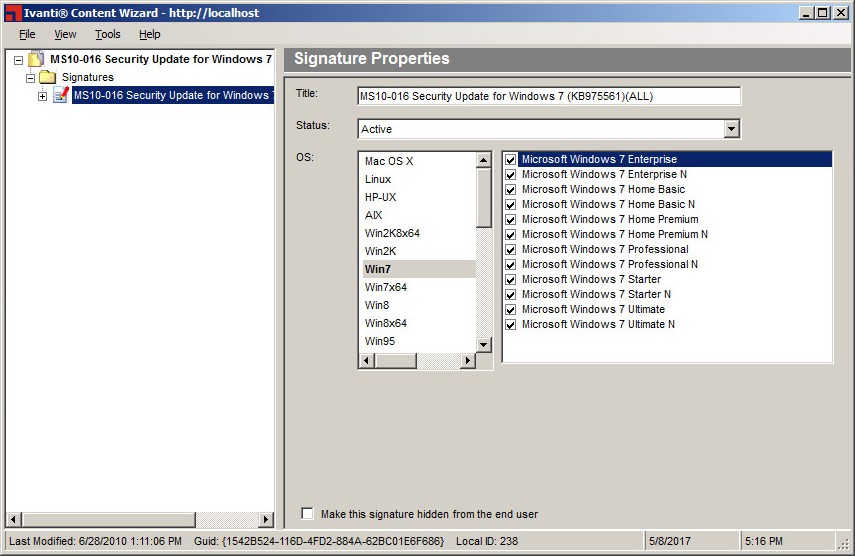Click the Signatures folder icon
The image size is (855, 556).
[x=47, y=77]
